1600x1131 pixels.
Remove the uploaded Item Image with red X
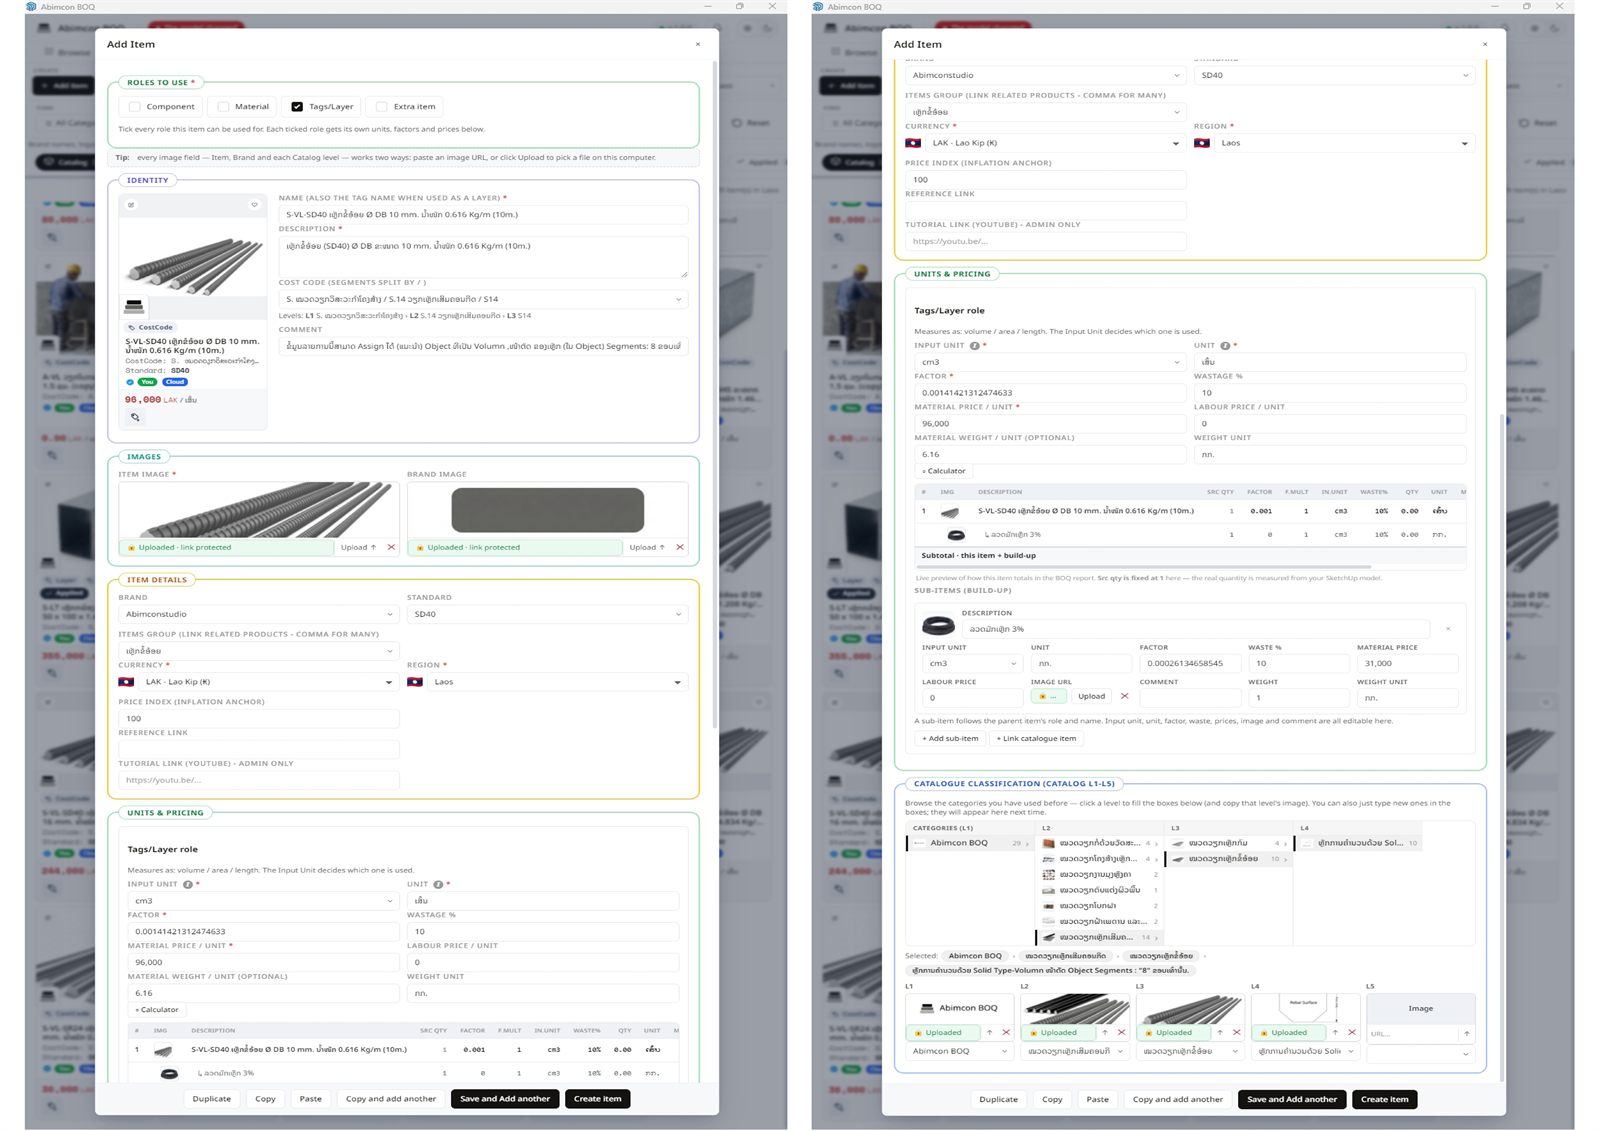pos(391,547)
